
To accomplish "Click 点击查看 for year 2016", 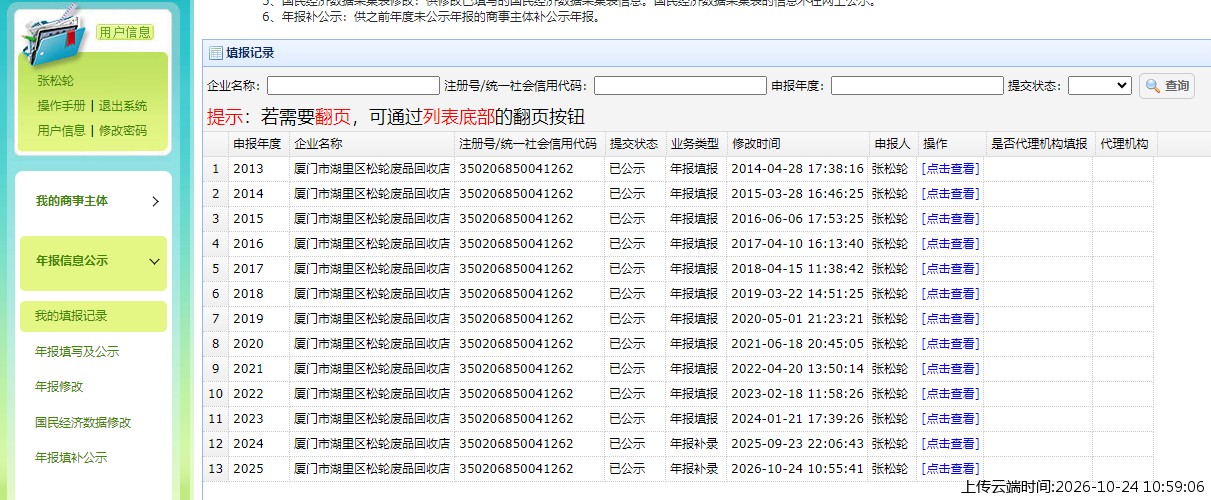I will (950, 244).
